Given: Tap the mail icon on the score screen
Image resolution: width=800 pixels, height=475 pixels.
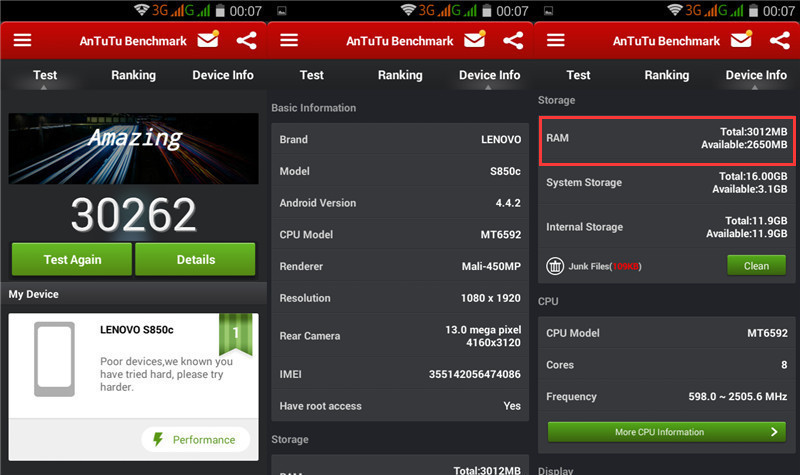Looking at the screenshot, I should [208, 41].
